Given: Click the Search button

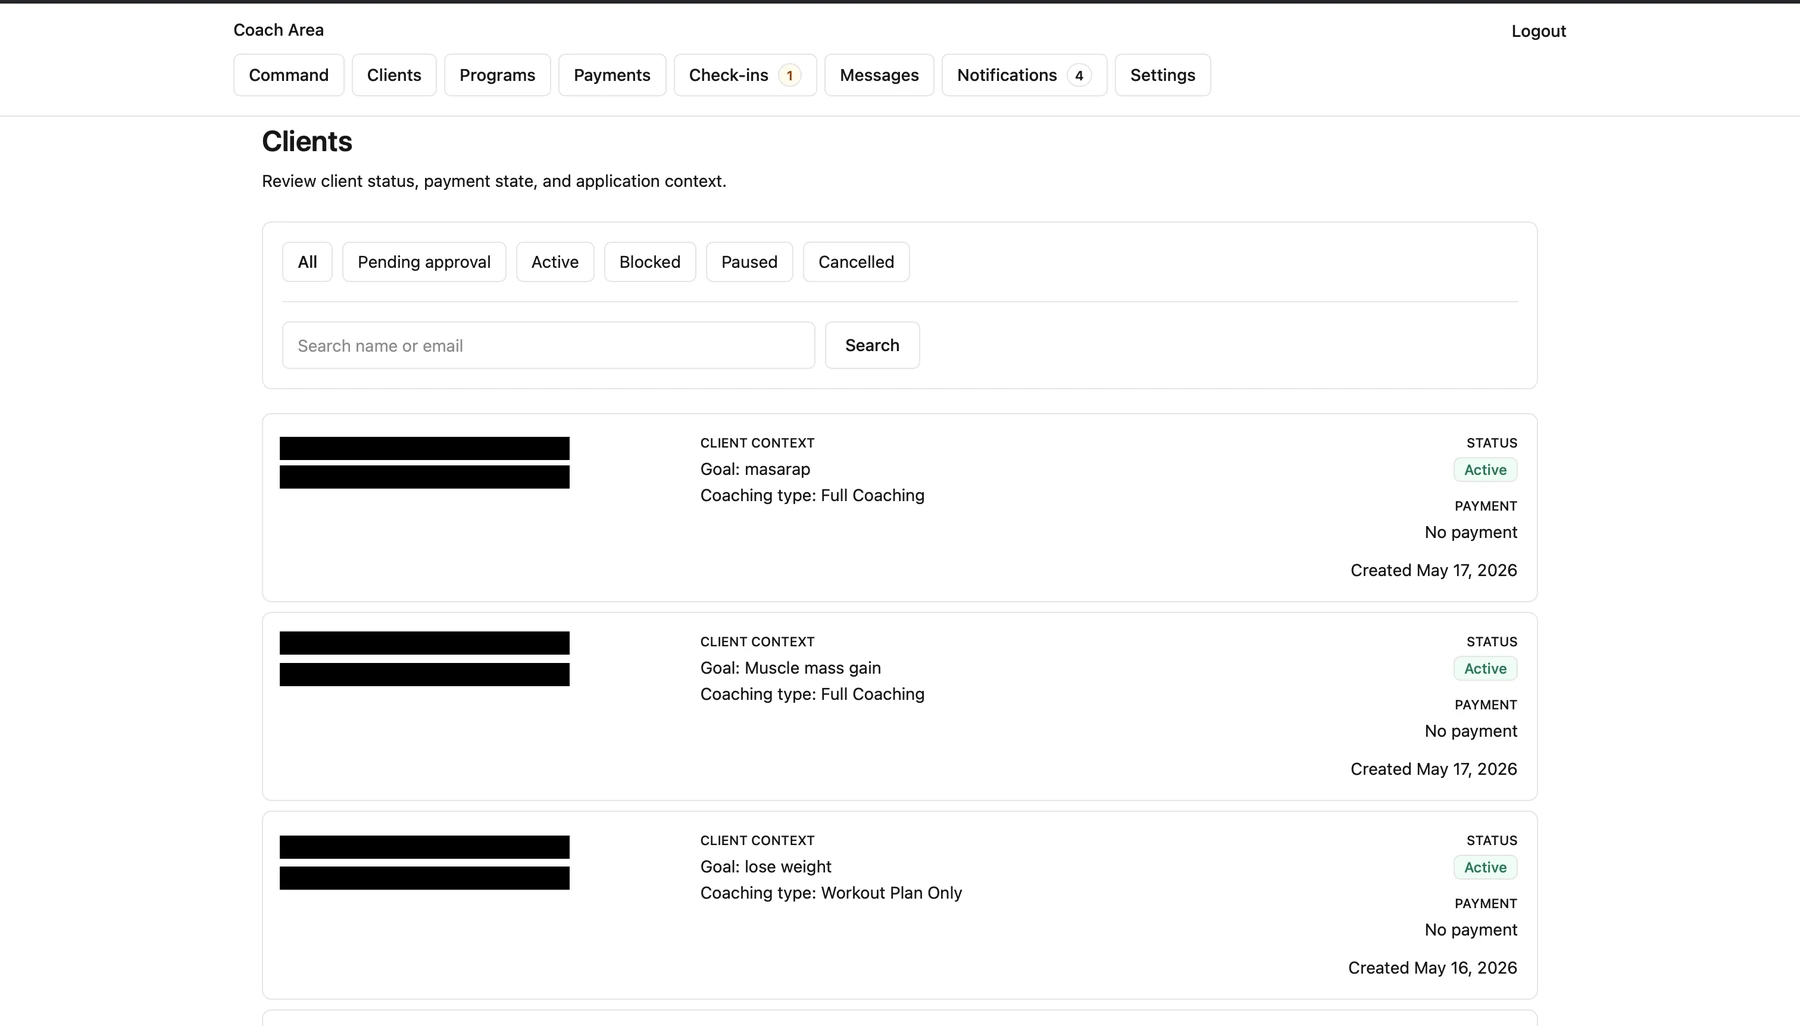Looking at the screenshot, I should click(872, 345).
